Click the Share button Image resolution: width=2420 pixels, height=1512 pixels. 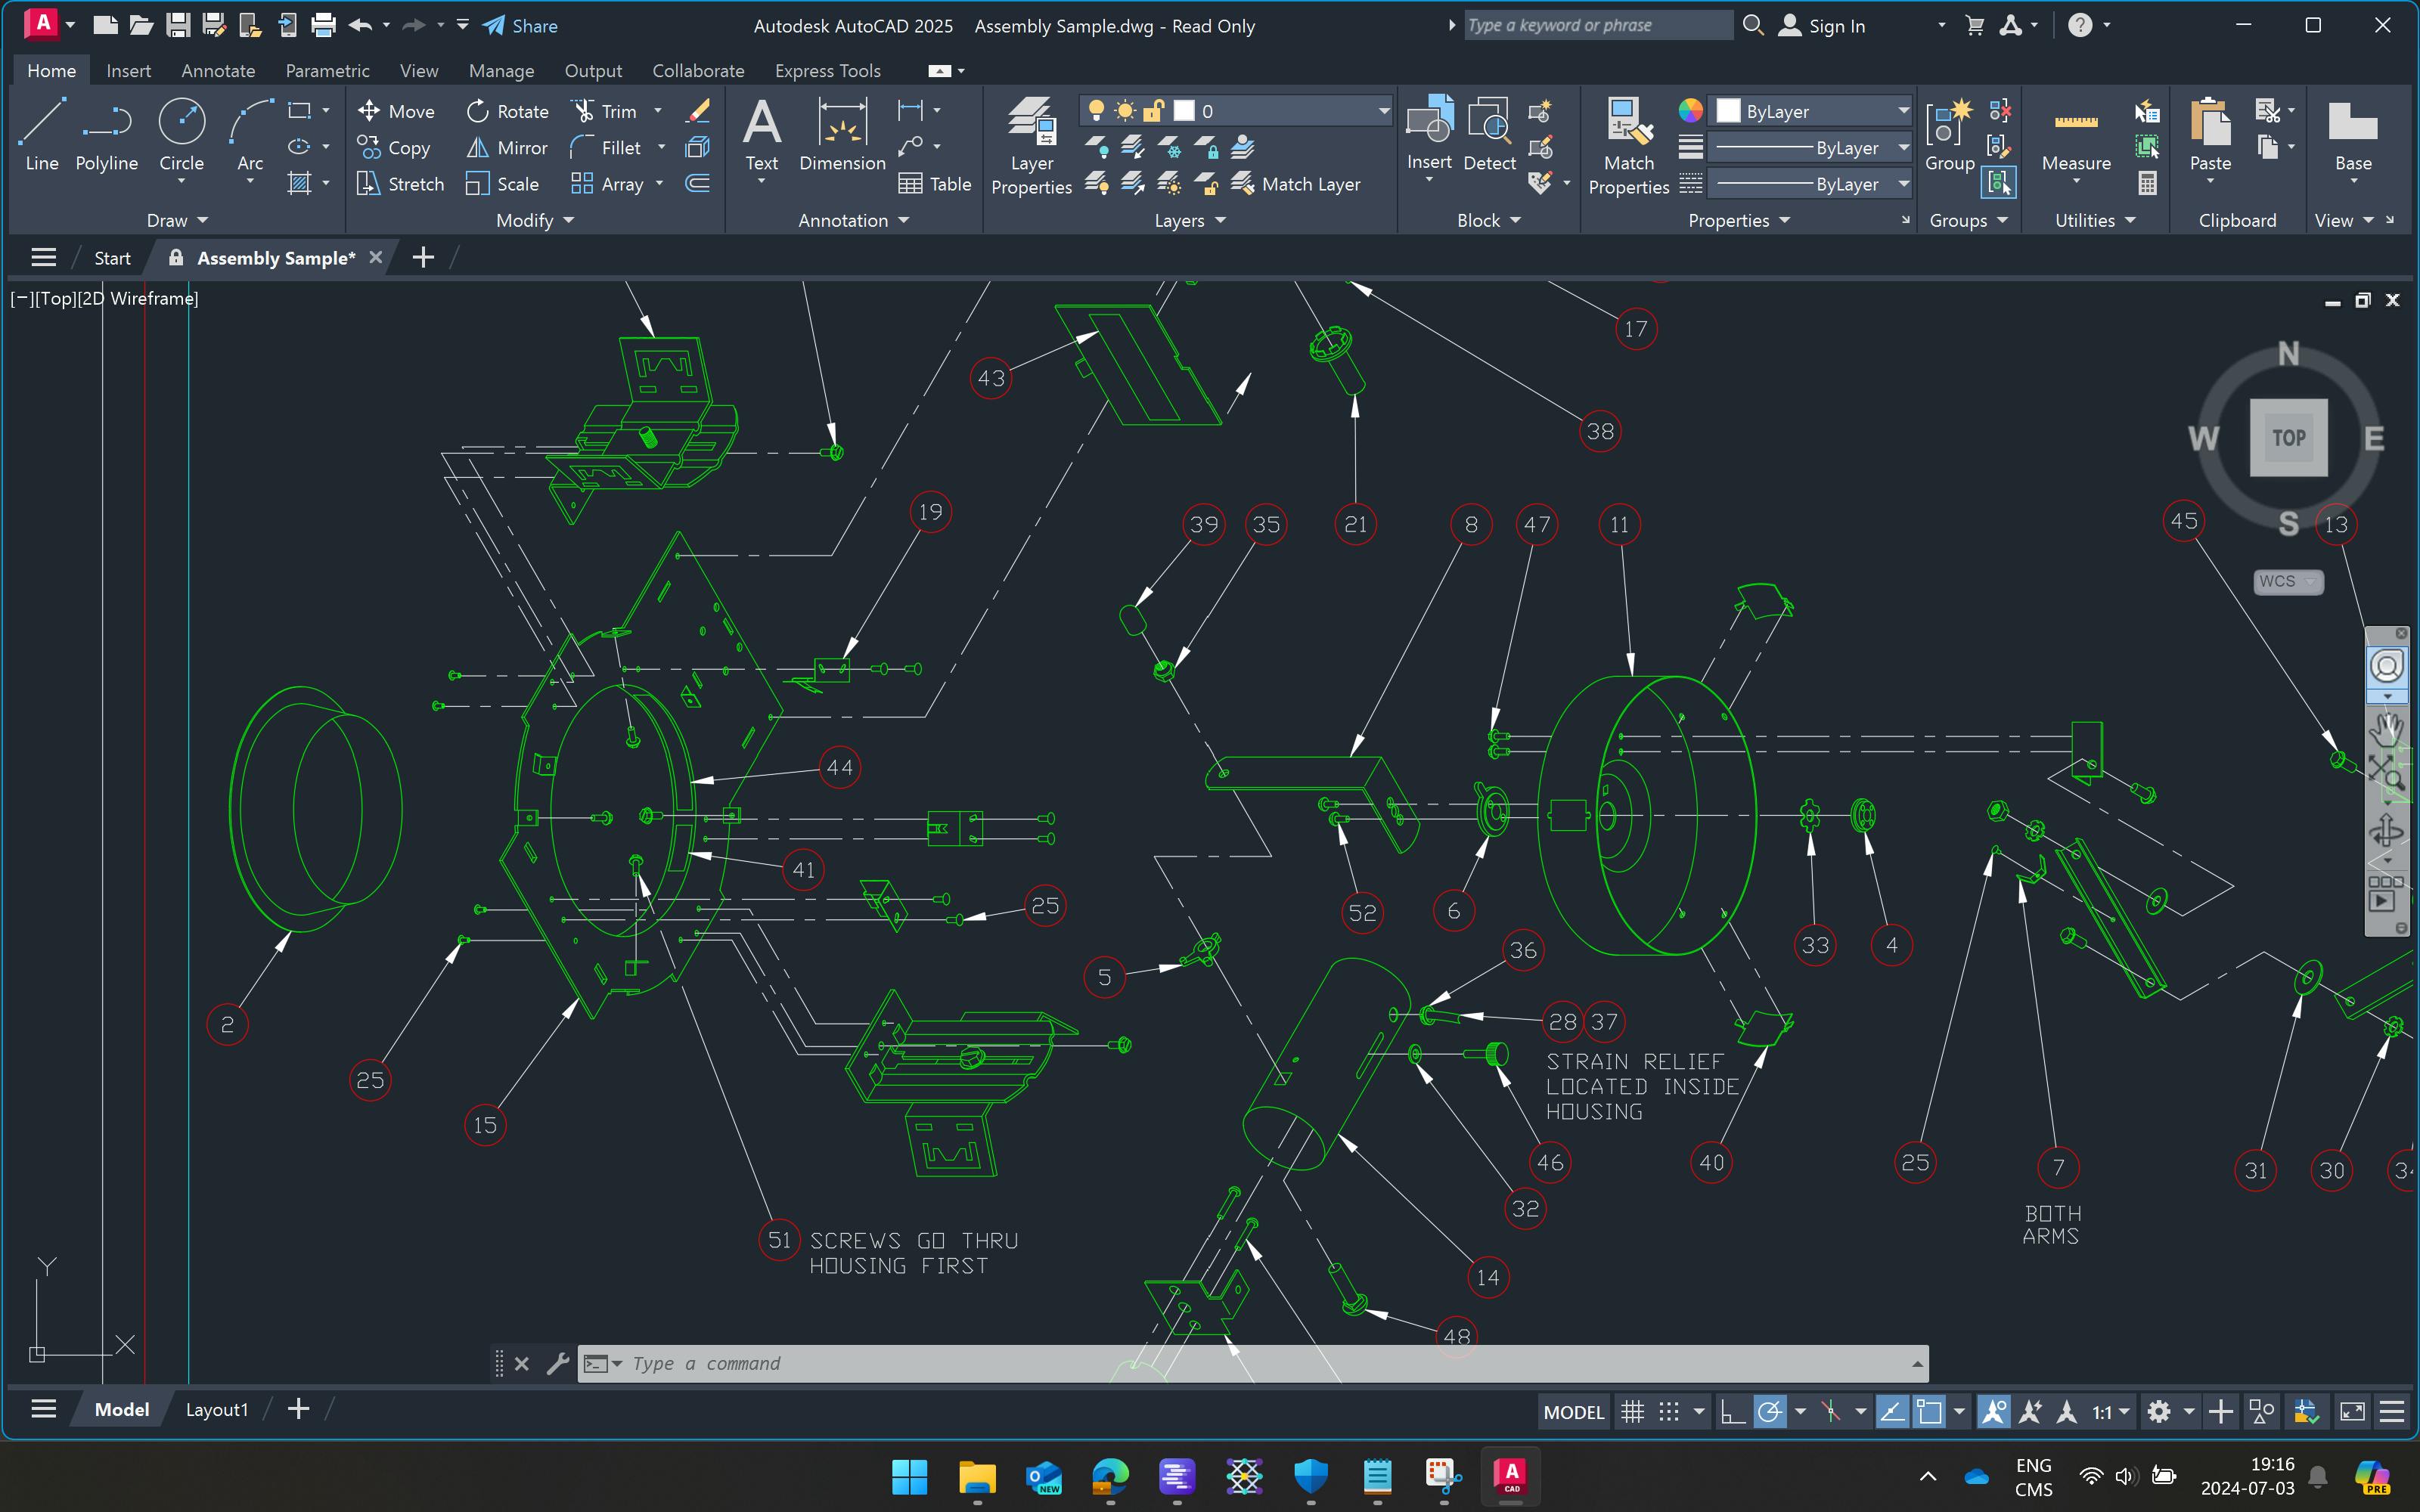520,26
